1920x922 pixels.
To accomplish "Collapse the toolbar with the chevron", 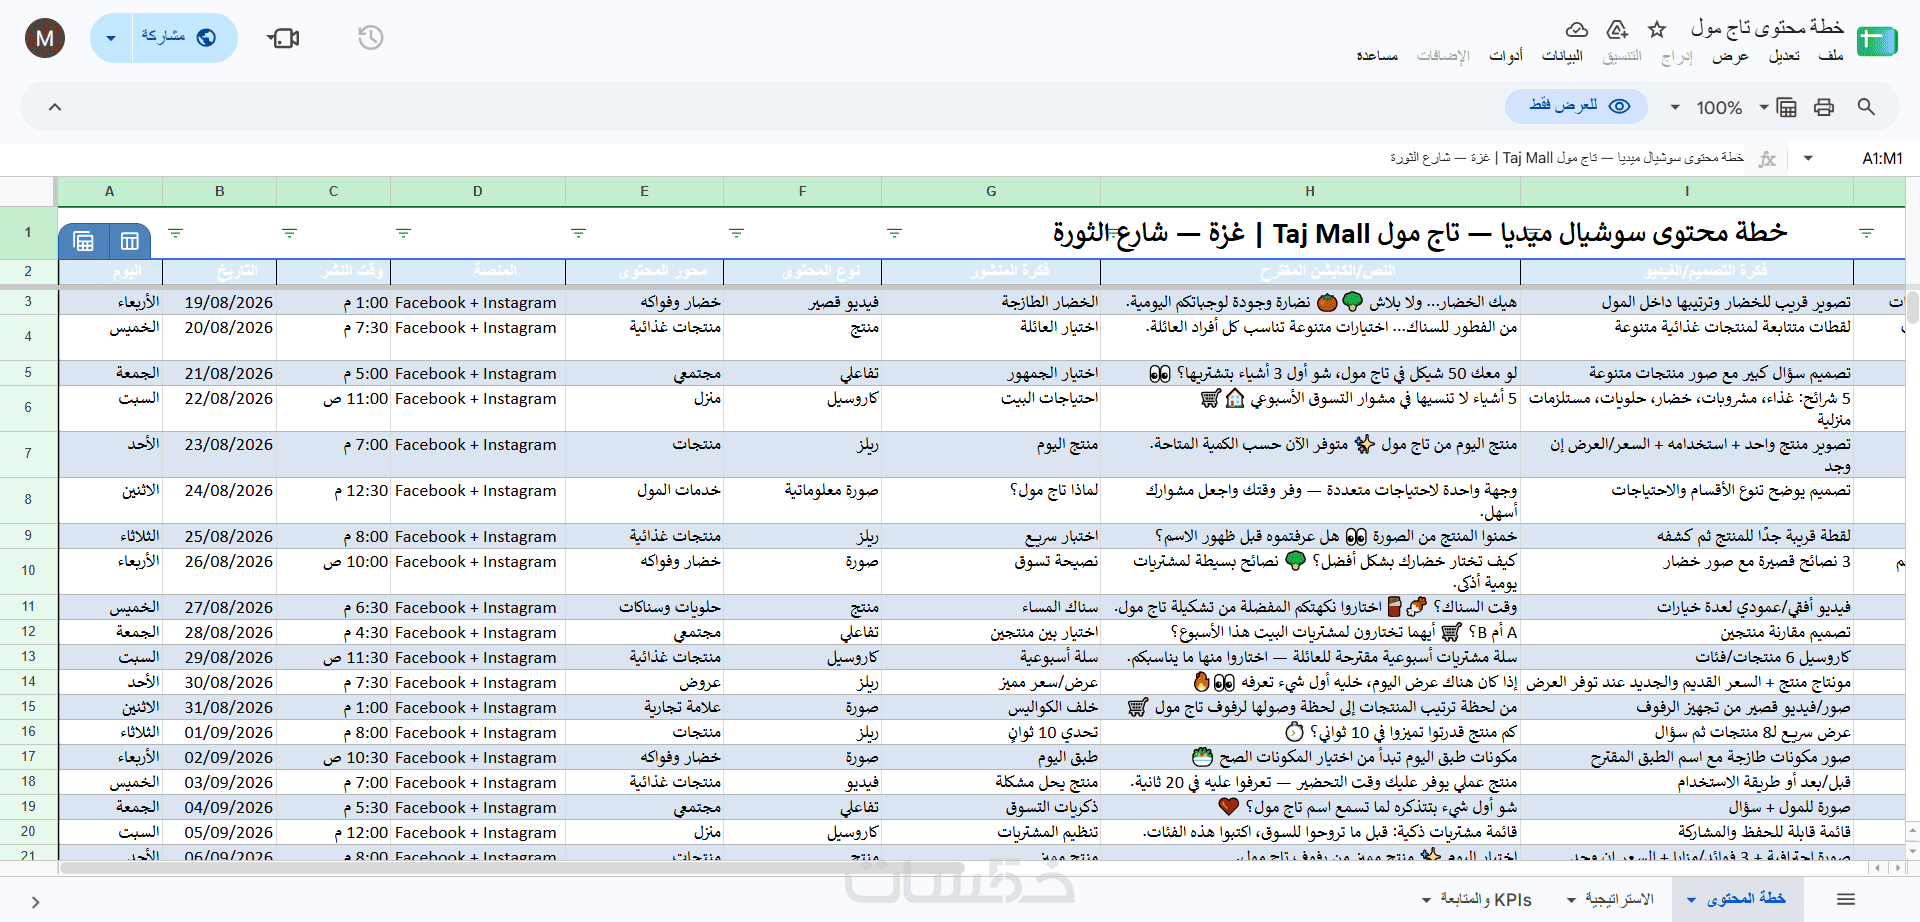I will pos(55,107).
